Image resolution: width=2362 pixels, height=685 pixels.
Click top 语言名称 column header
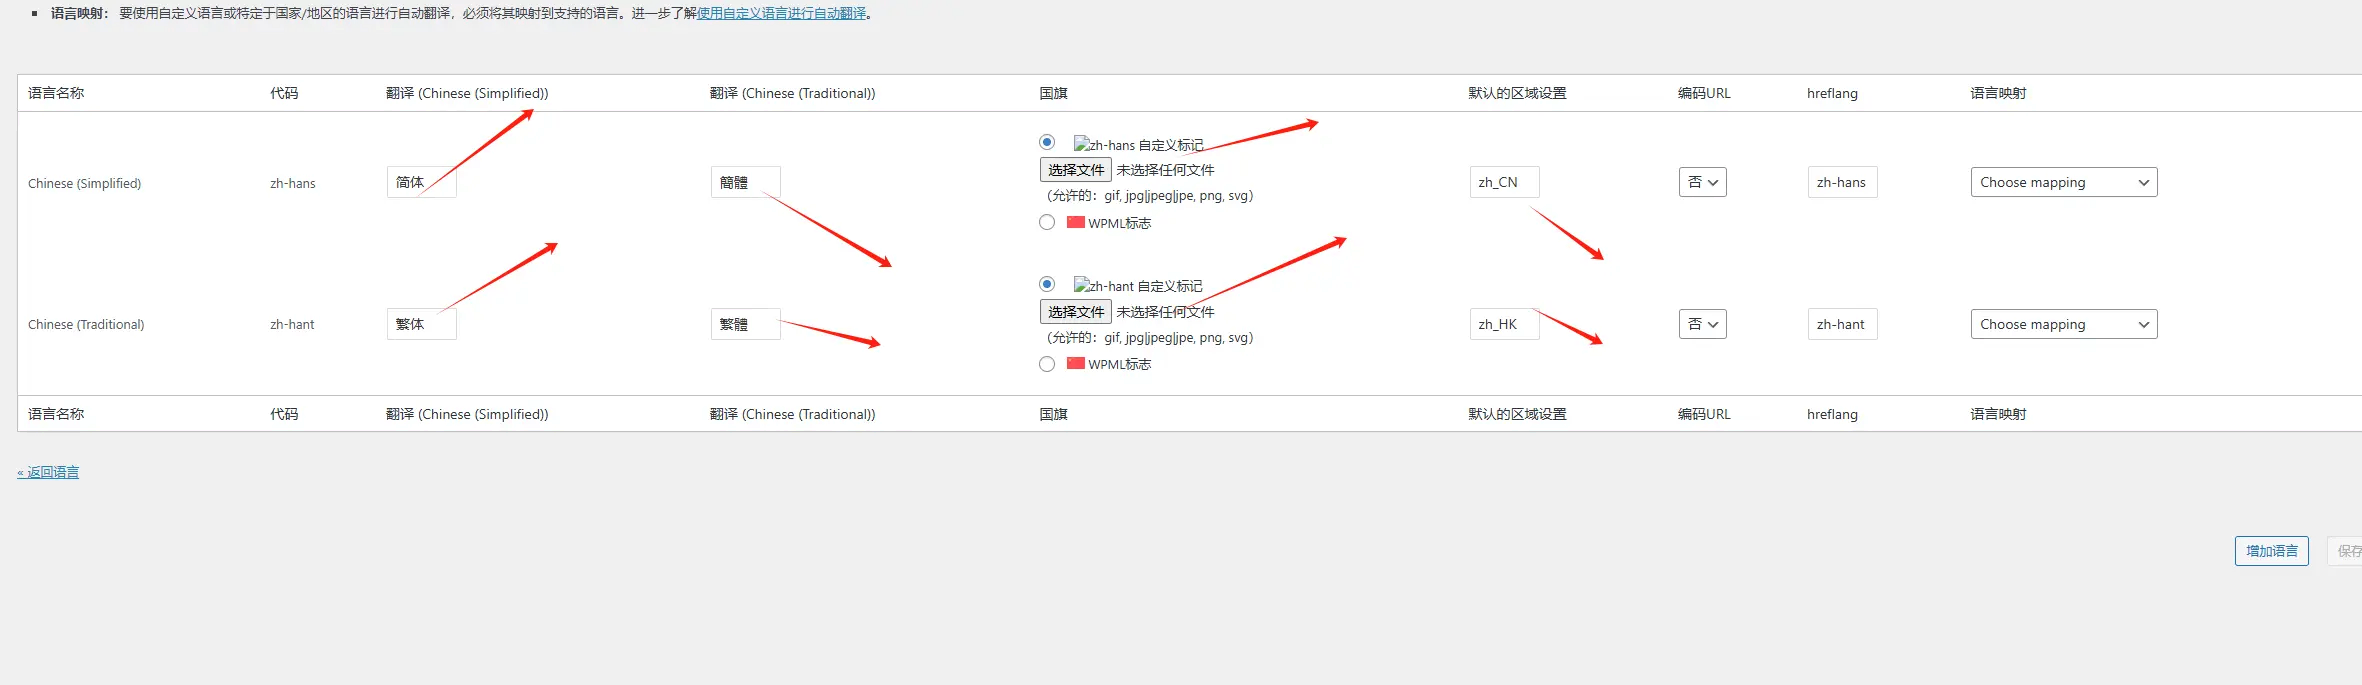point(56,93)
